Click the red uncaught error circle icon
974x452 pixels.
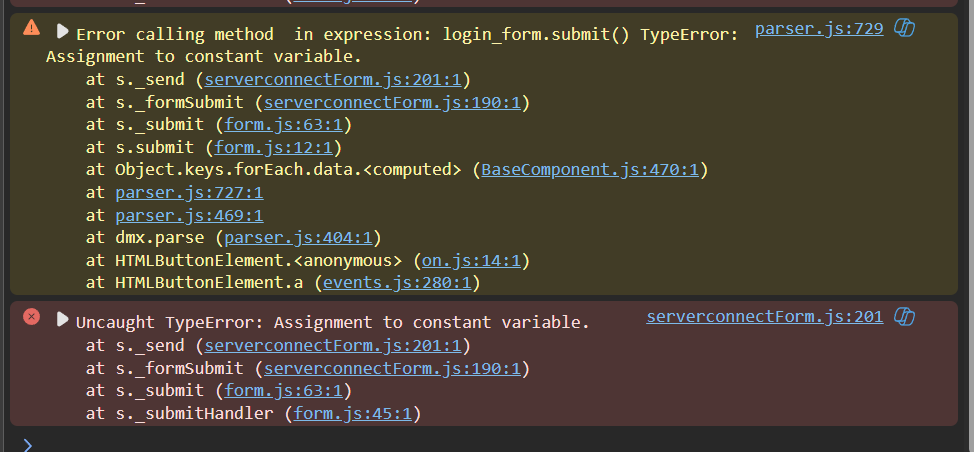click(32, 317)
